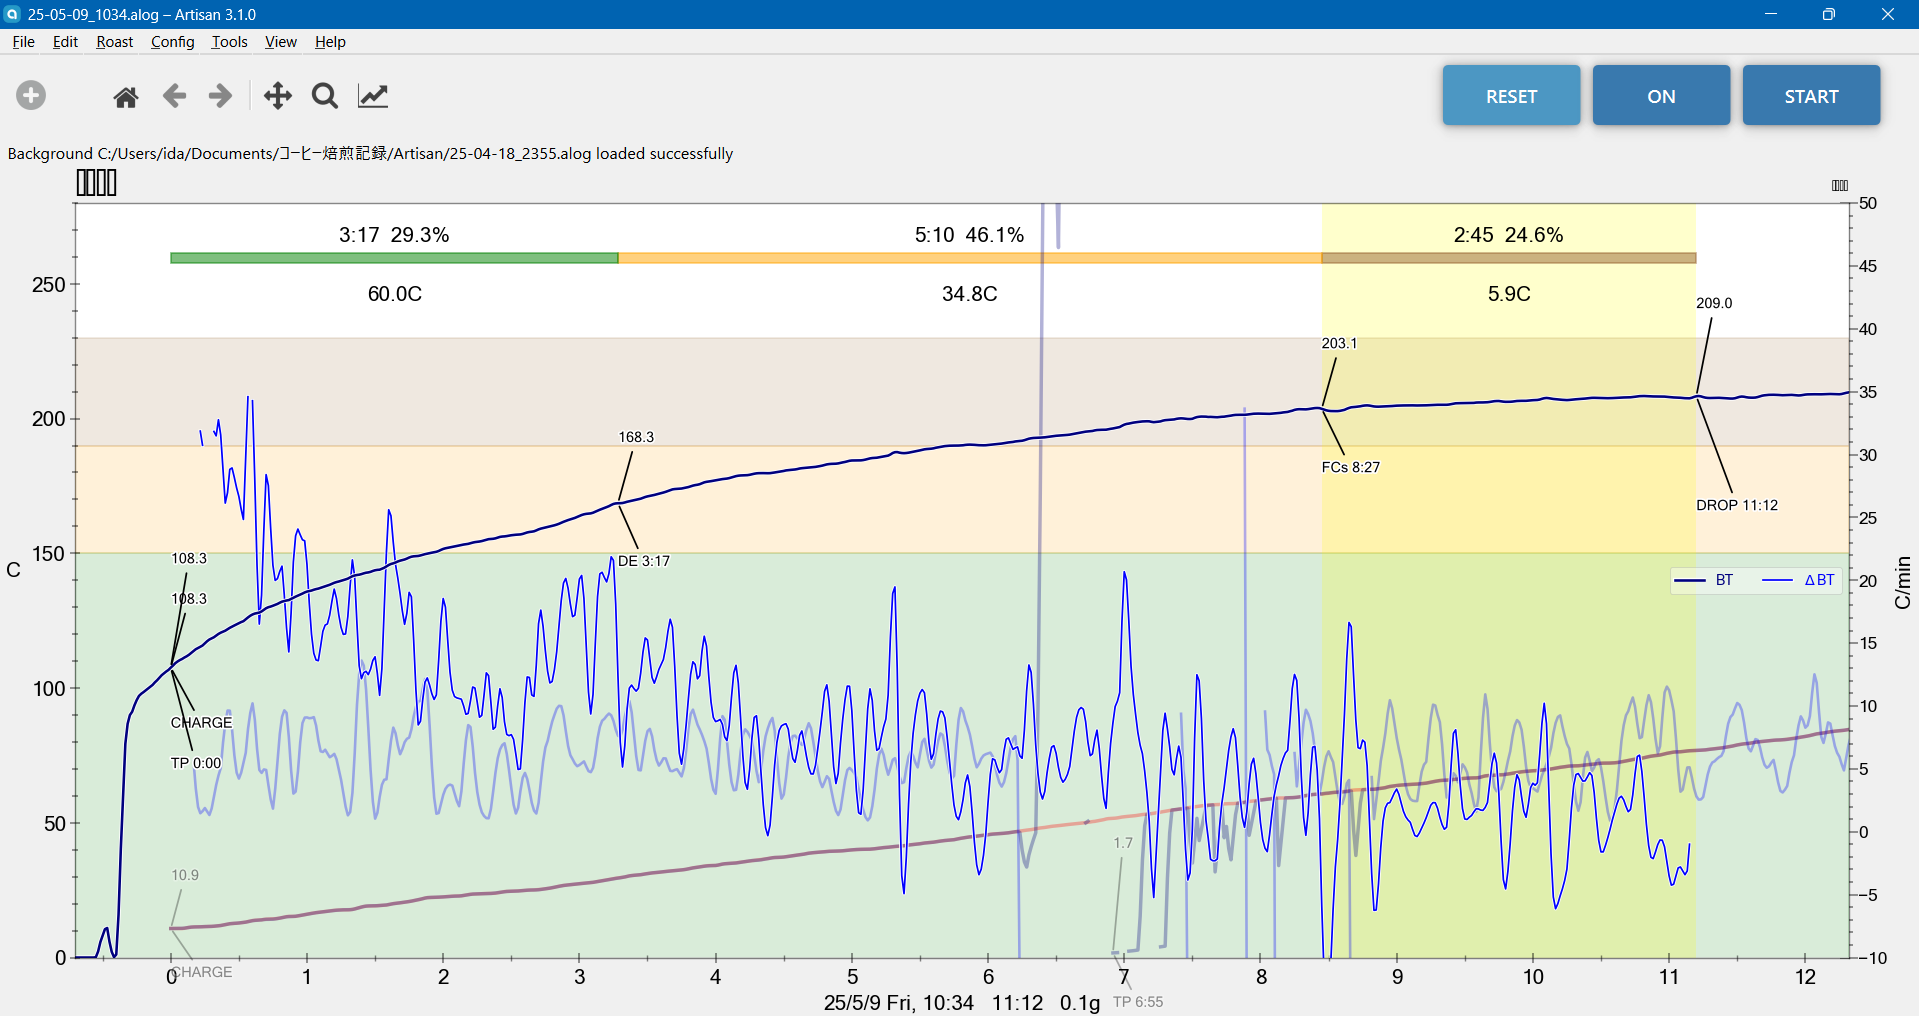Click the RESET button

(1511, 96)
